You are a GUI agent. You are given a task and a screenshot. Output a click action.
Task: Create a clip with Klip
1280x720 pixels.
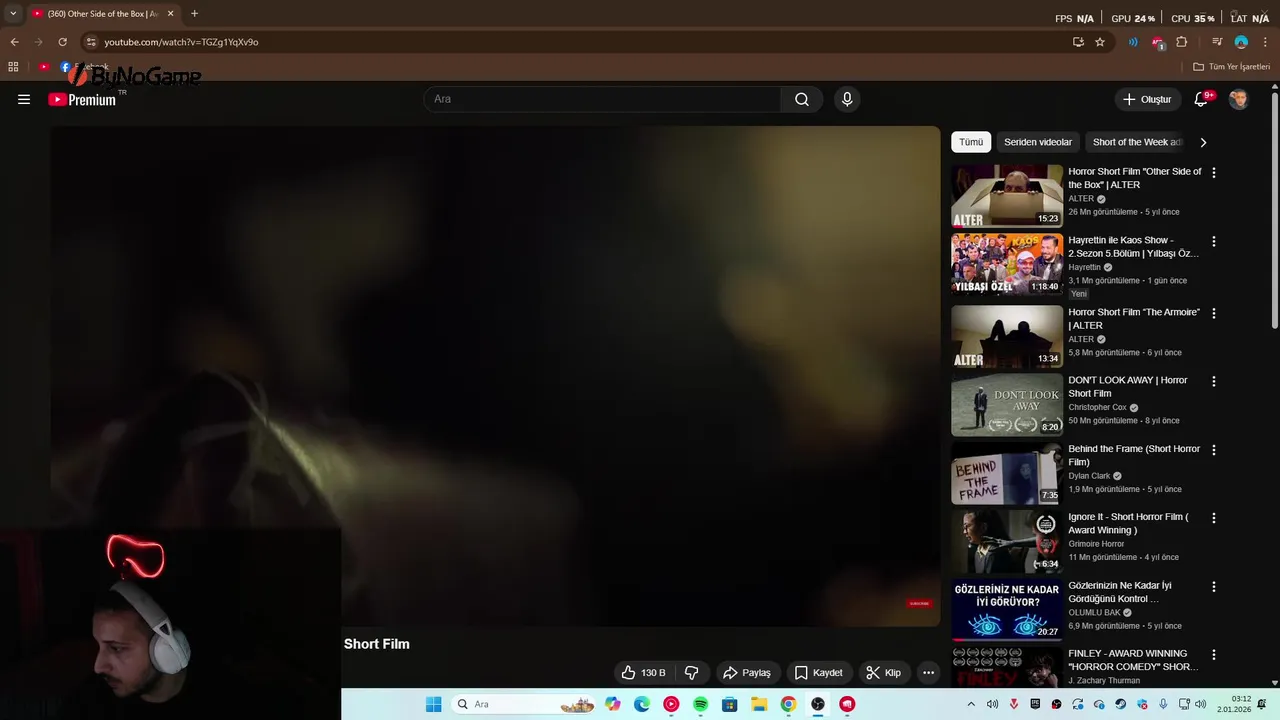[x=883, y=673]
